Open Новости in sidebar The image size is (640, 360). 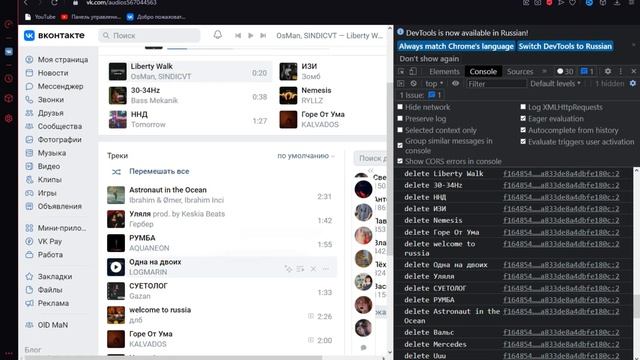[47, 73]
